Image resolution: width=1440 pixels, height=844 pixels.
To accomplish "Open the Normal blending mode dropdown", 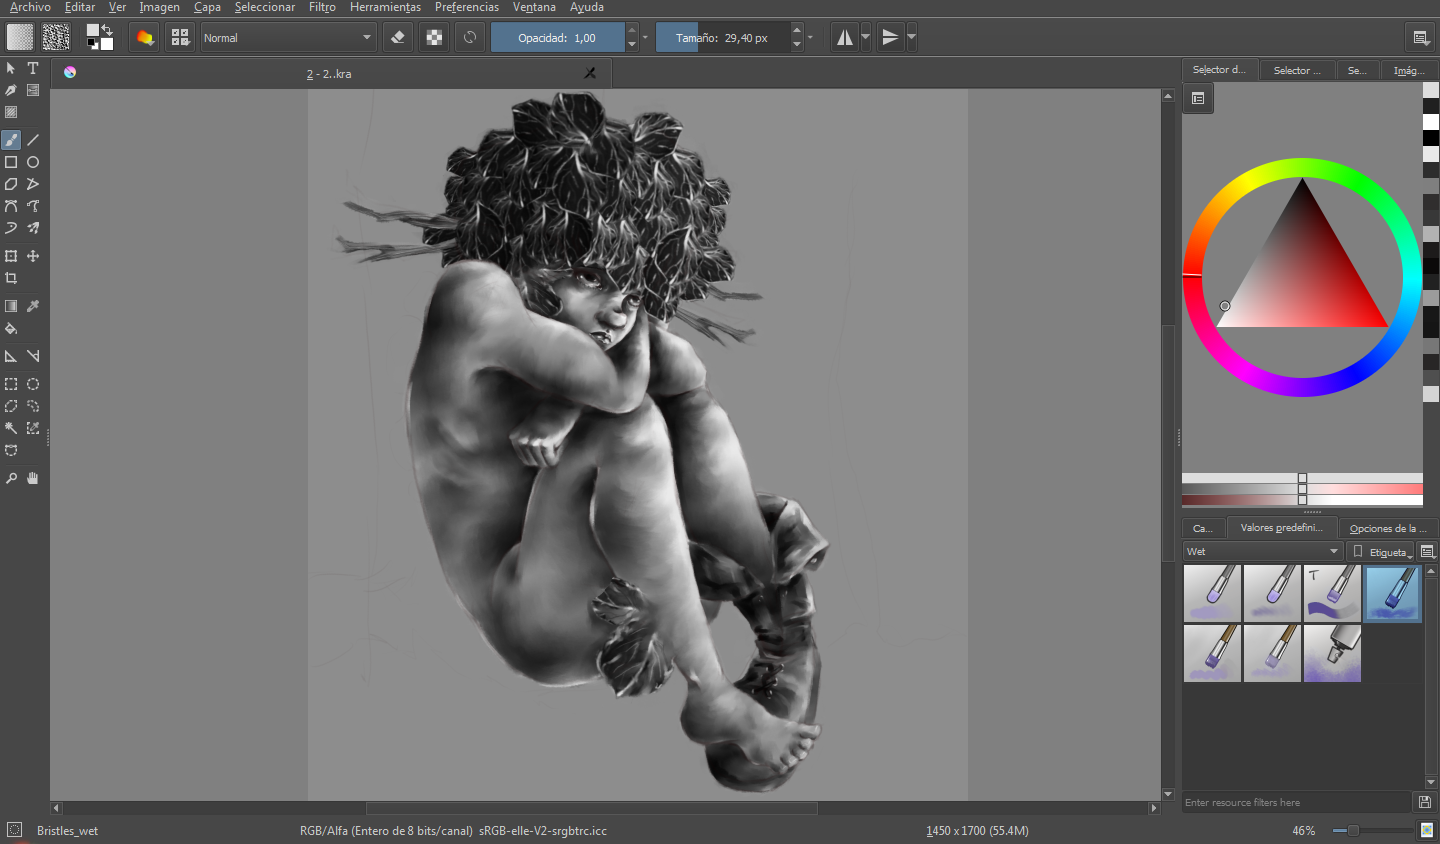I will coord(288,38).
